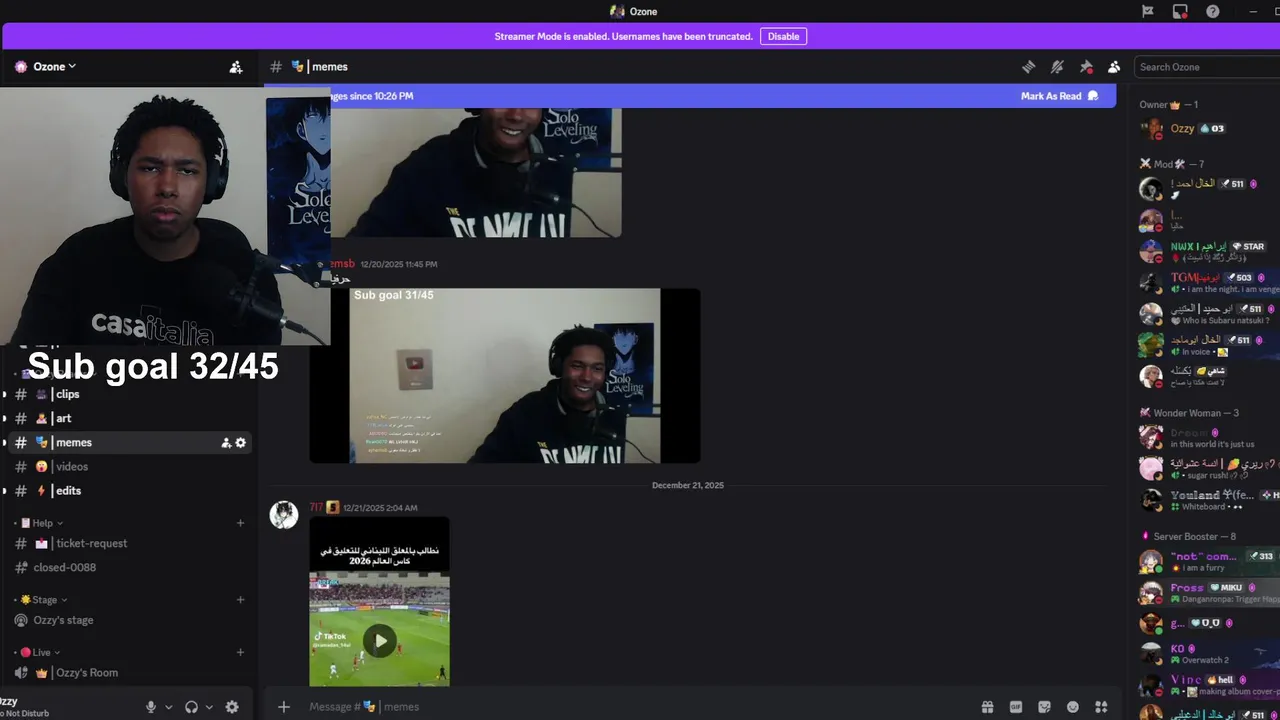Screen dimensions: 1280x720
Task: Click the 717 user avatar in chat
Action: [x=284, y=515]
